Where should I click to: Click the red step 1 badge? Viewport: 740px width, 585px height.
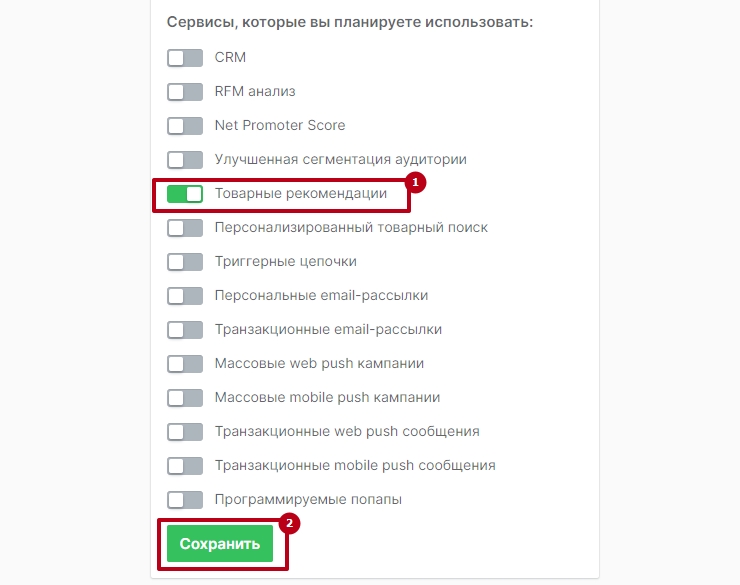click(415, 182)
